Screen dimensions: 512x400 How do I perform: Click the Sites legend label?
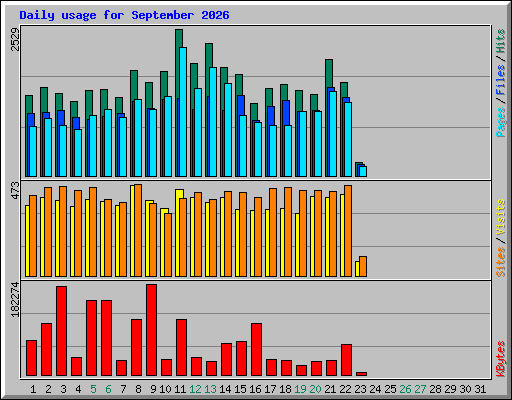pyautogui.click(x=500, y=262)
